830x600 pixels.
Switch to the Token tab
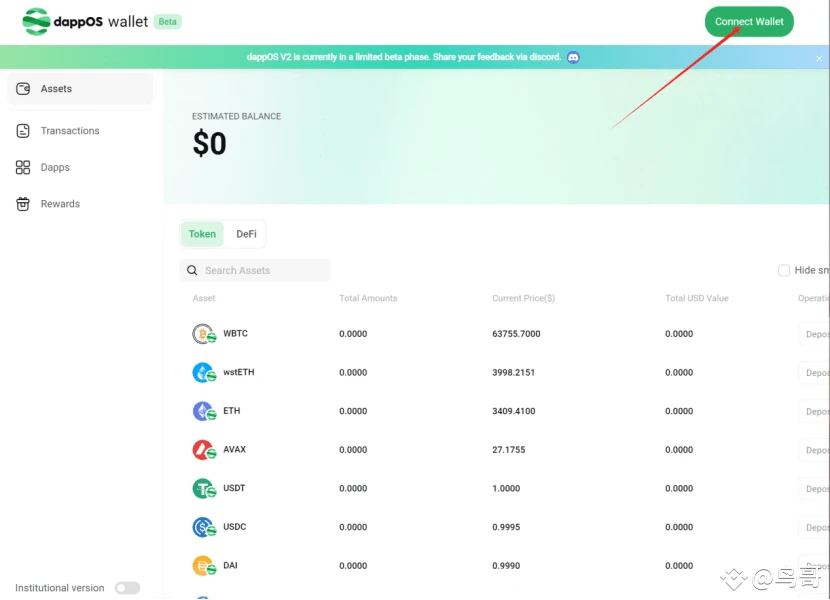click(202, 234)
